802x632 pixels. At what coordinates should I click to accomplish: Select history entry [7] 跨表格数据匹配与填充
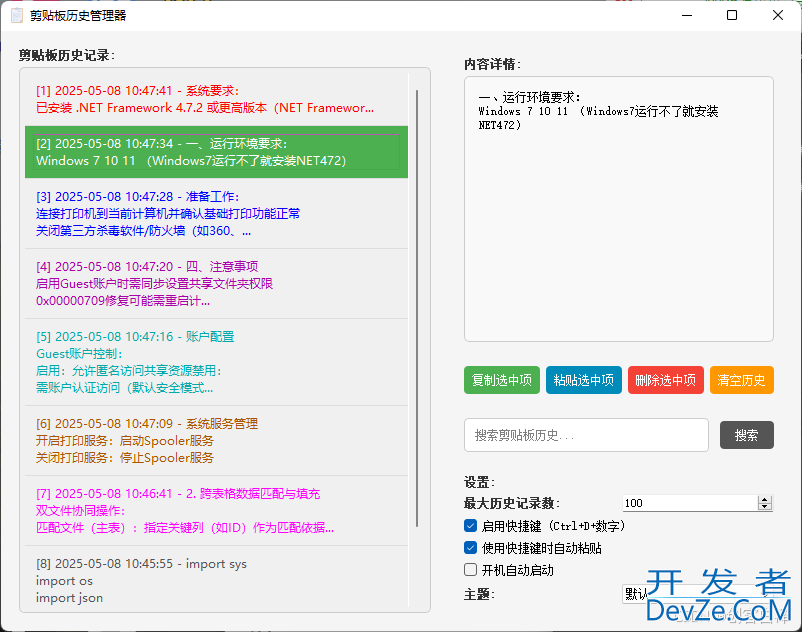click(x=216, y=511)
